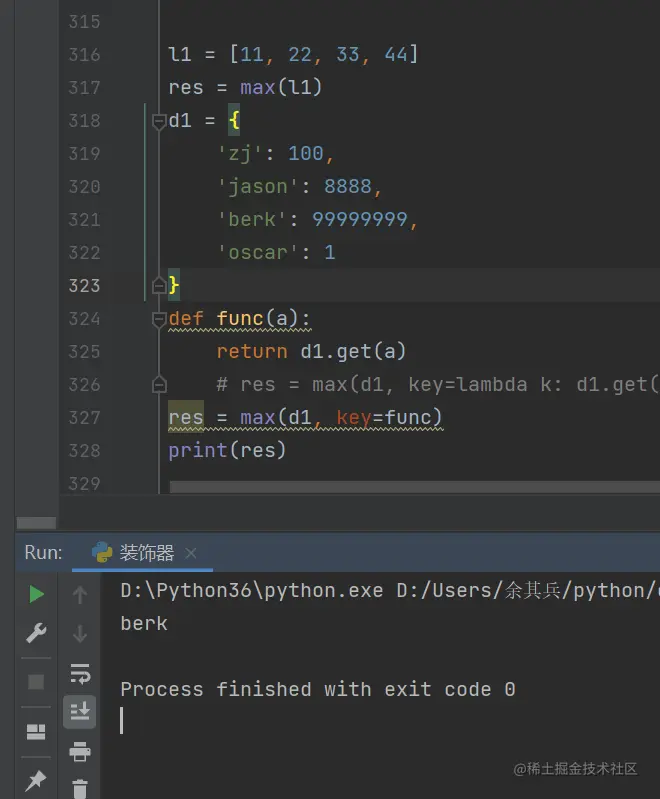This screenshot has width=660, height=799.
Task: Click the commented lambda line 326
Action: click(x=437, y=385)
